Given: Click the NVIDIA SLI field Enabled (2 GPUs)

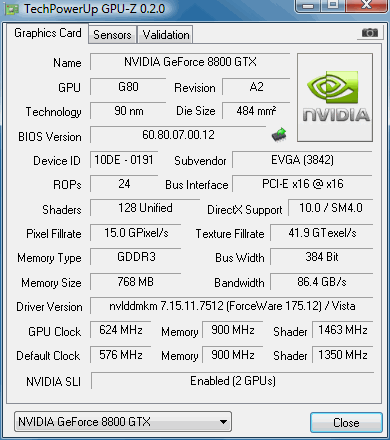Looking at the screenshot, I should pyautogui.click(x=232, y=381).
